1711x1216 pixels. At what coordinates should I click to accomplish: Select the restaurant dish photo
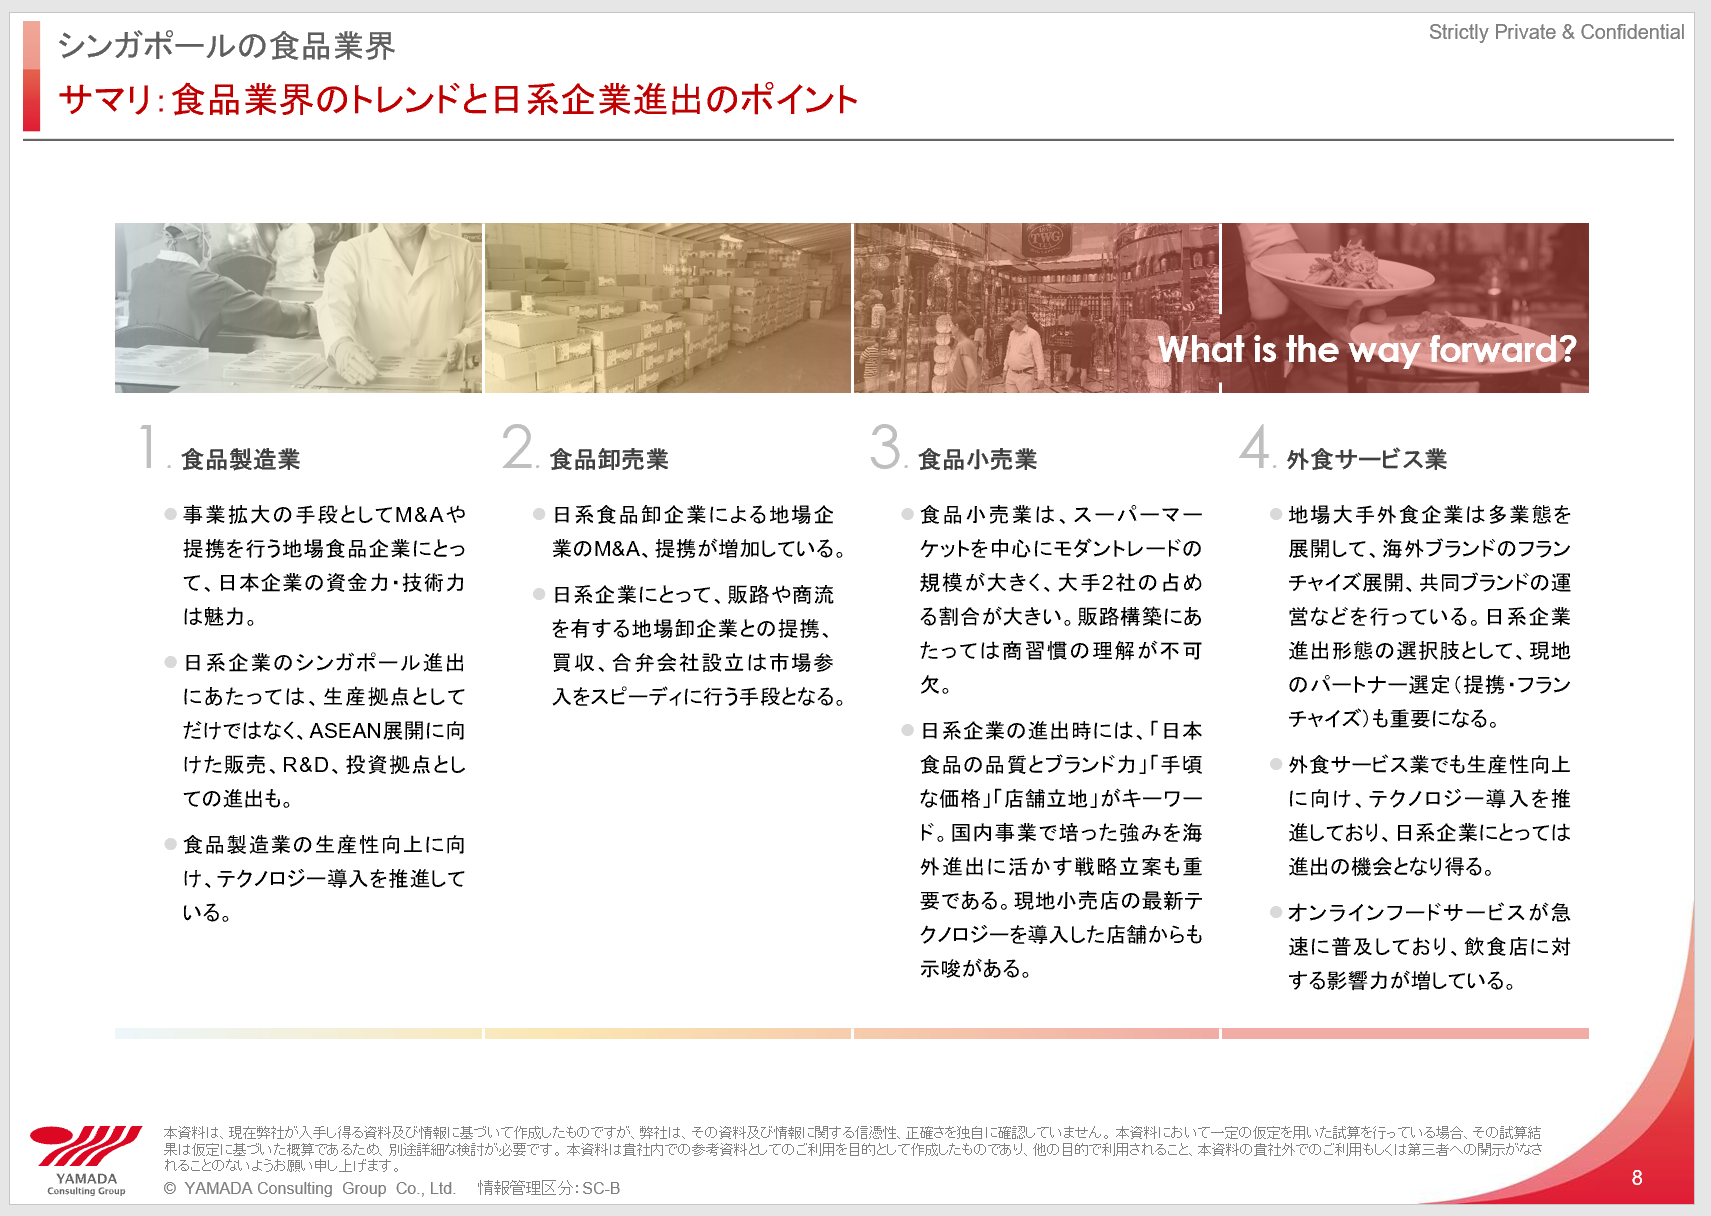click(1405, 308)
